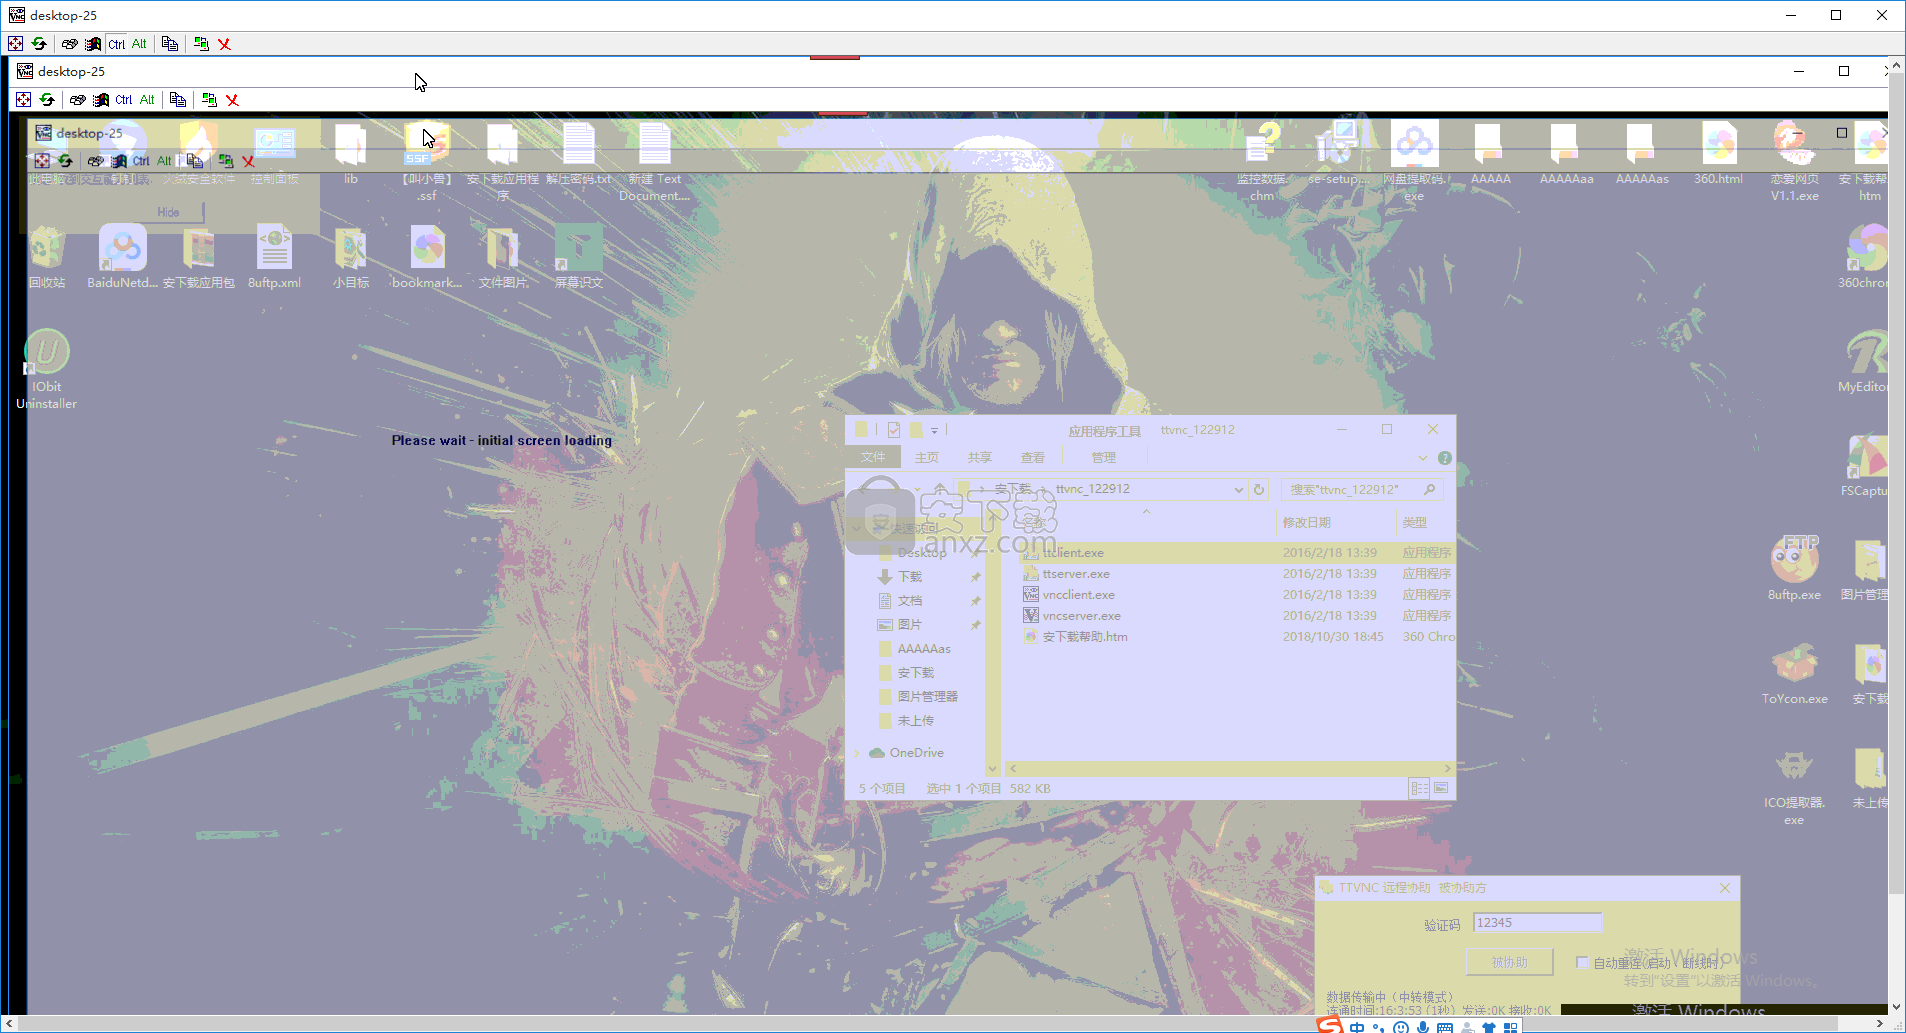Toggle Sogou 中 language mode
Screen dimensions: 1906x1033
tap(1357, 1027)
